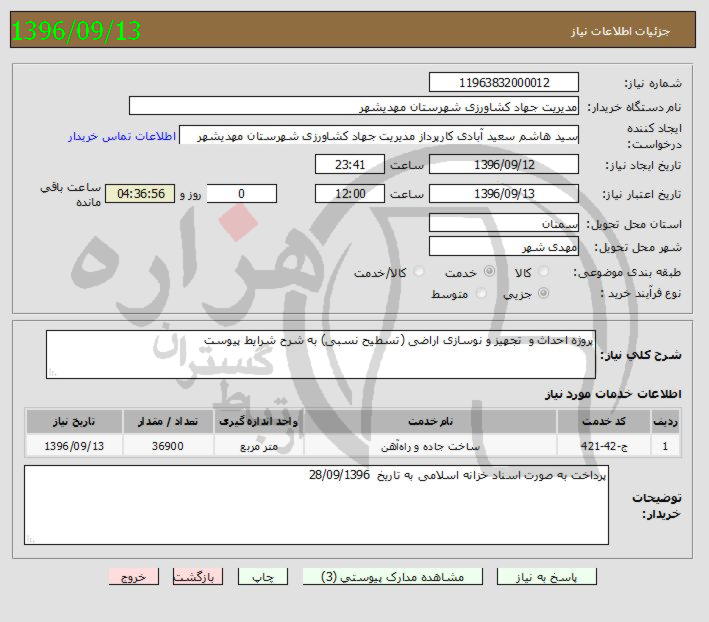The width and height of the screenshot is (709, 622).
Task: Select the جزیی purchase type radio
Action: [543, 293]
